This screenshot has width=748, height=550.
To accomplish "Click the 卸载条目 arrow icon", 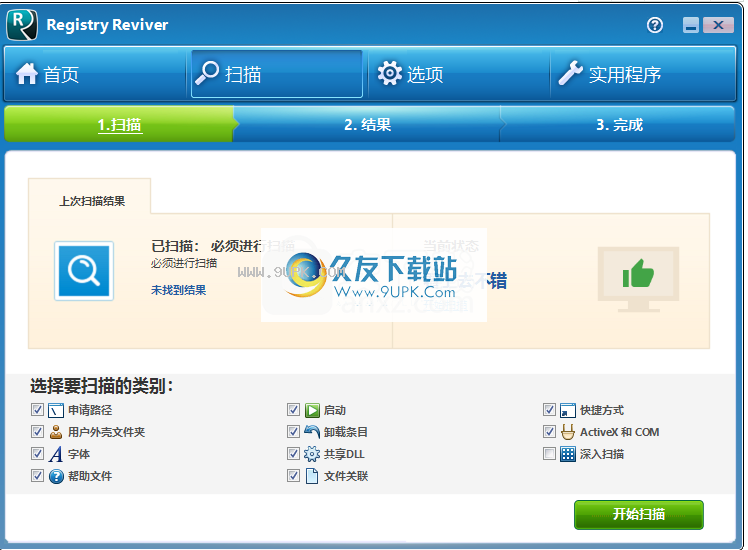I will tap(312, 432).
